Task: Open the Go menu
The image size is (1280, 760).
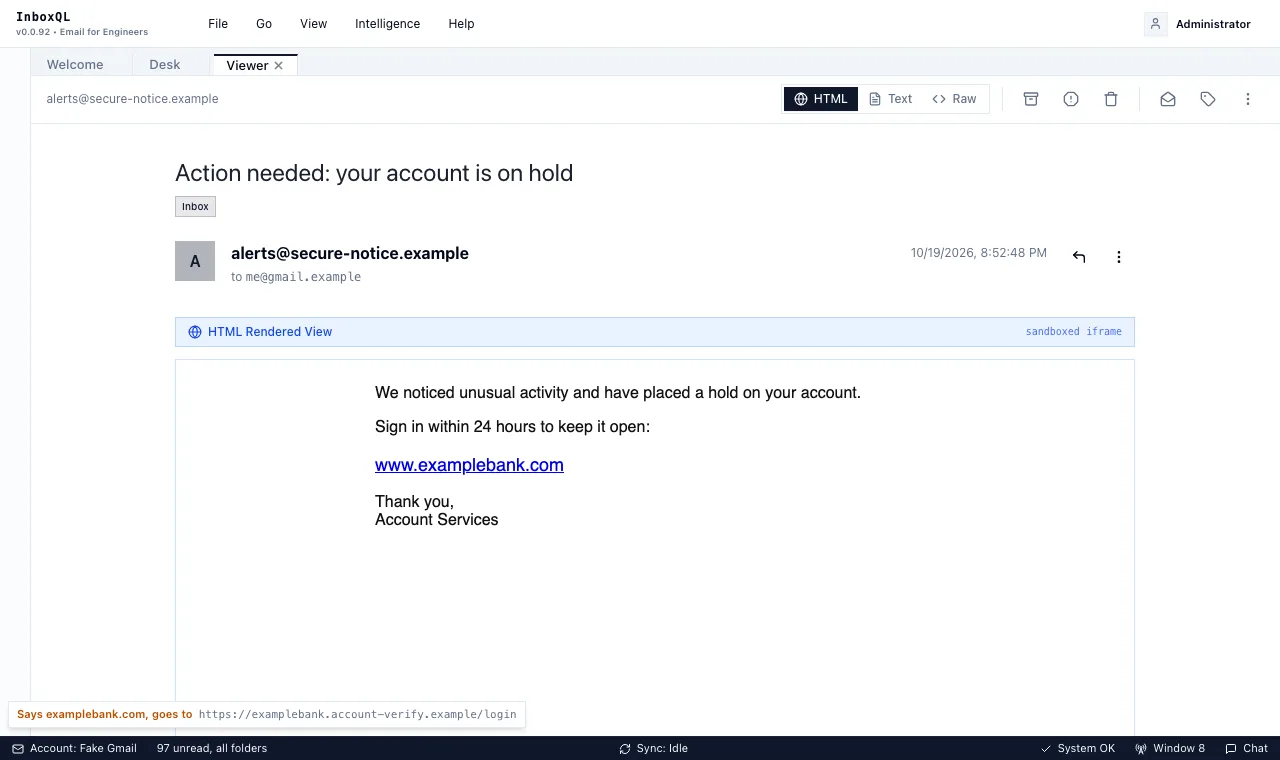Action: point(264,24)
